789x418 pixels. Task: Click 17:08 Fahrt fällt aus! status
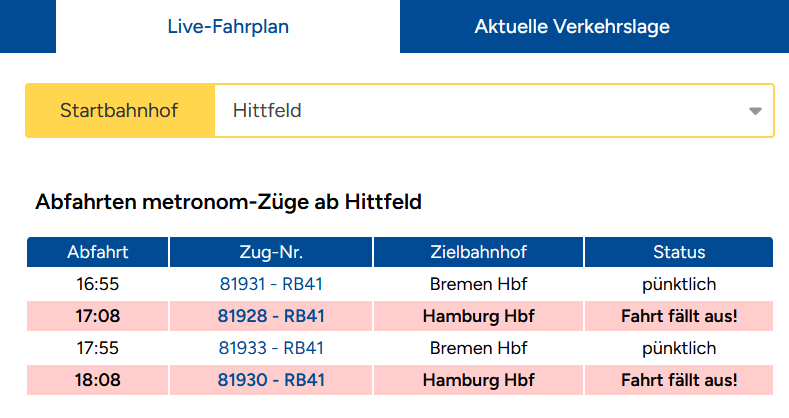(x=679, y=316)
